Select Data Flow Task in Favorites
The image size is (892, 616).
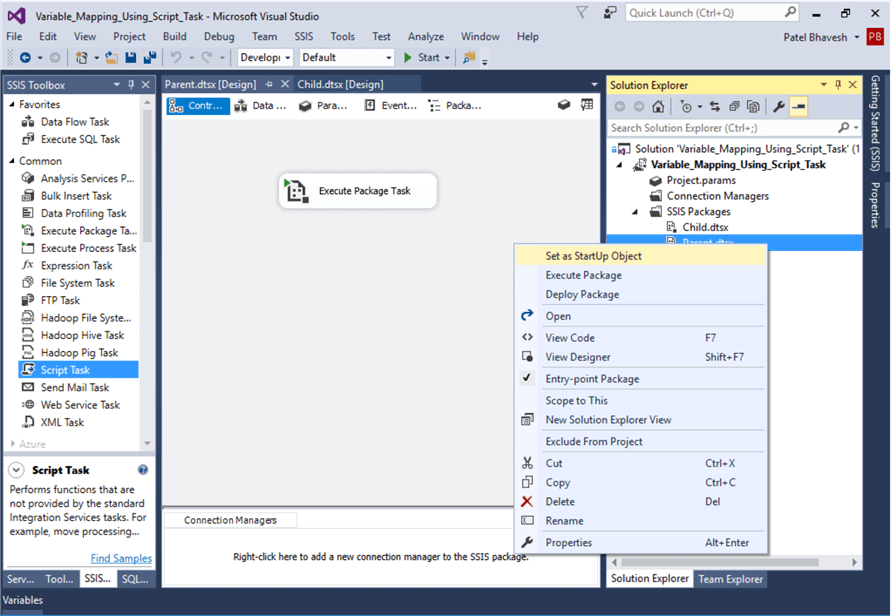pos(75,122)
